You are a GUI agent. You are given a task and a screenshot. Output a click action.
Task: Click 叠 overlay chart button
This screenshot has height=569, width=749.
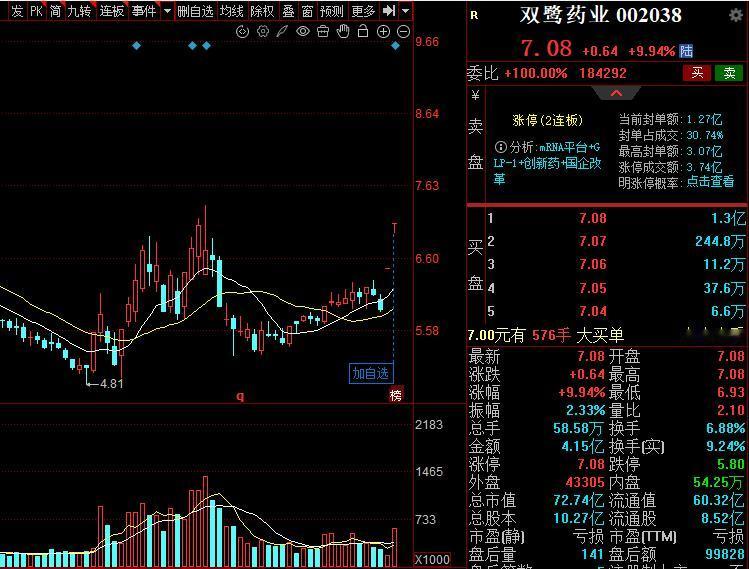(x=288, y=11)
